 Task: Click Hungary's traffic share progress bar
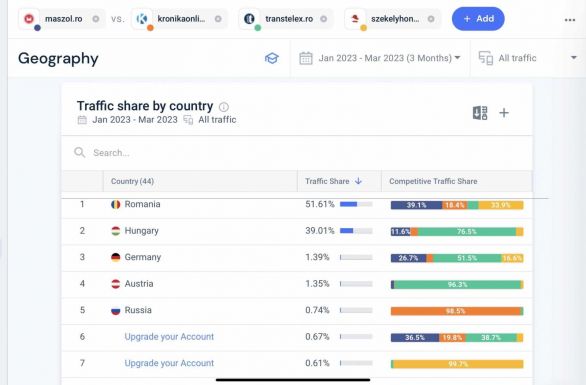coord(356,231)
